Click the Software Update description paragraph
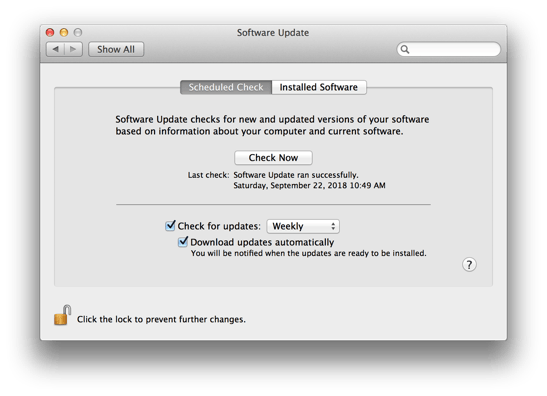Image resolution: width=547 pixels, height=396 pixels. (272, 125)
